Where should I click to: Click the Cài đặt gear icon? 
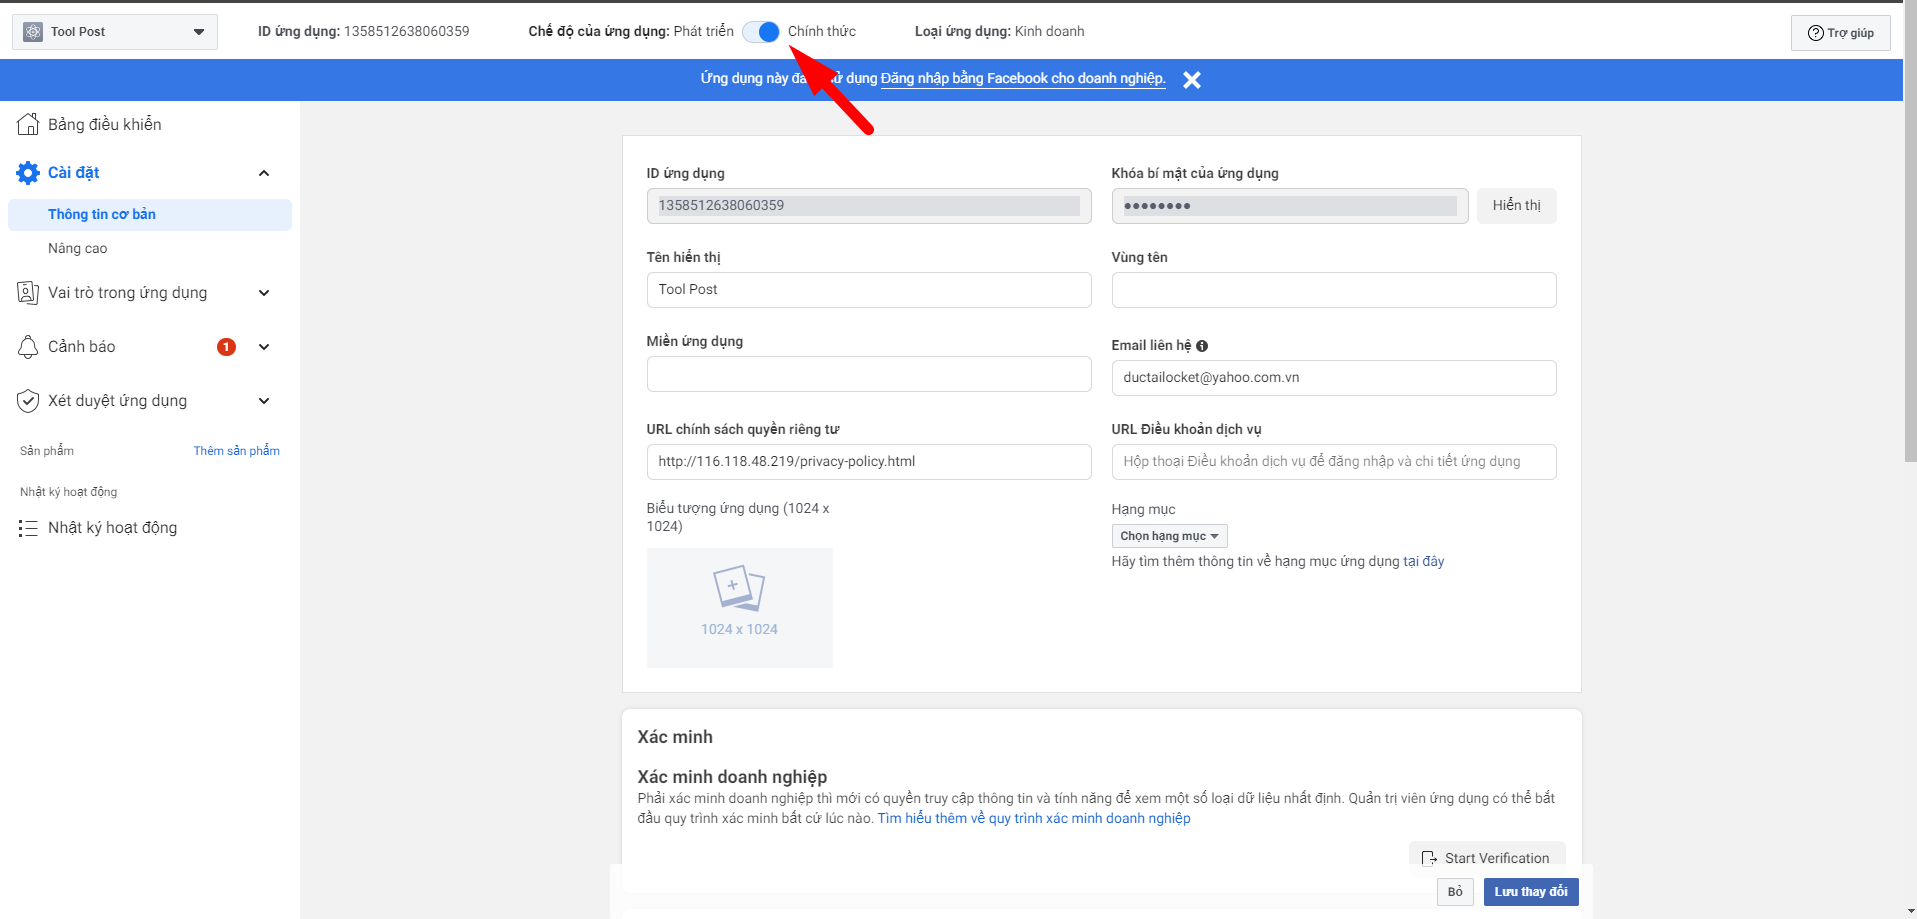click(28, 173)
